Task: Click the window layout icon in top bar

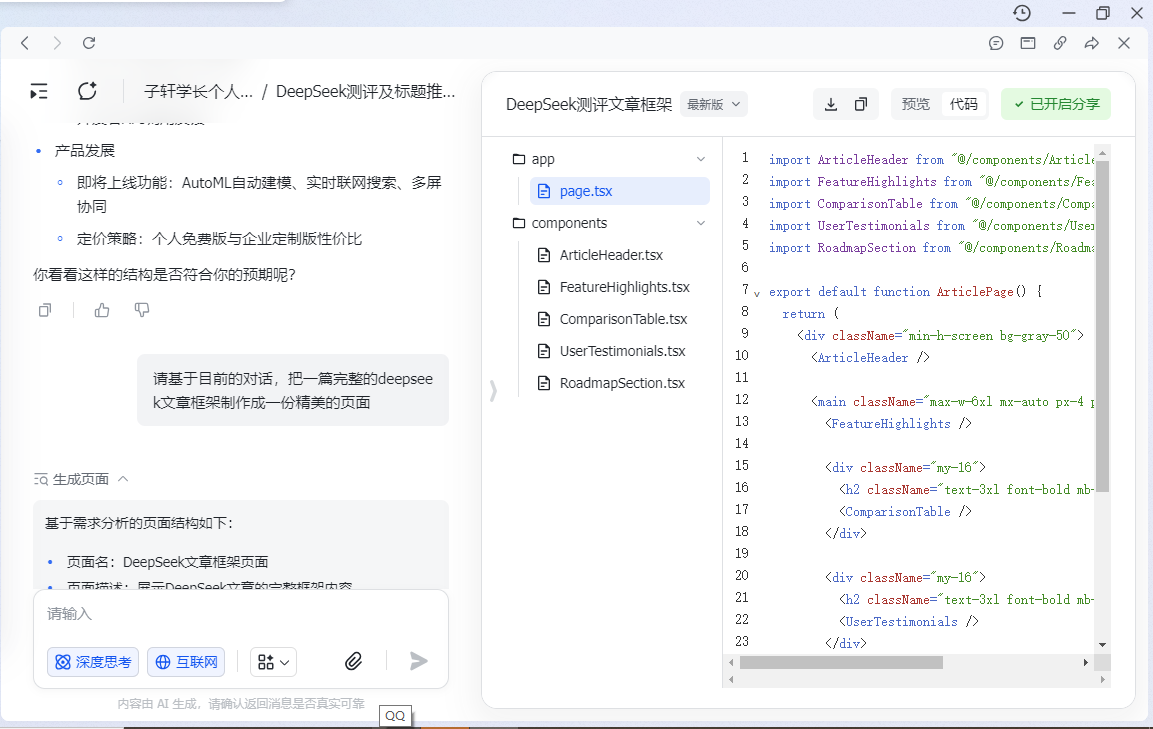Action: pos(1028,43)
